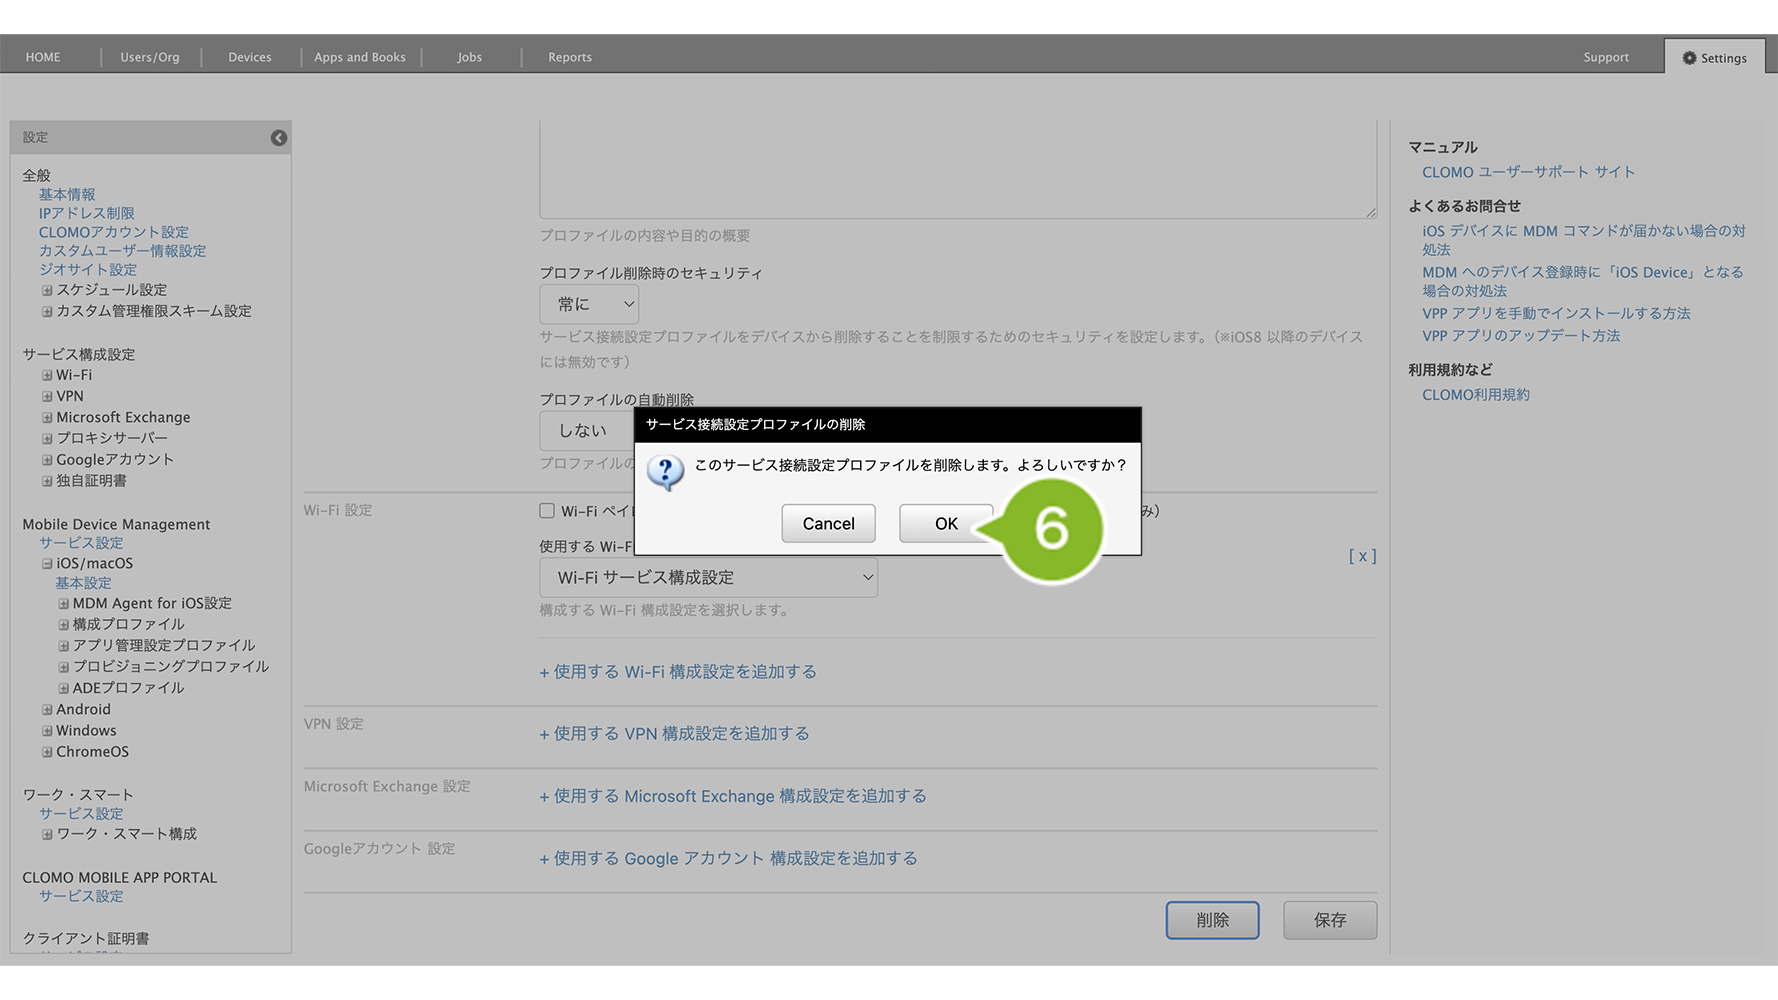Toggle the Wi-Fi pairing checkbox

pos(547,511)
